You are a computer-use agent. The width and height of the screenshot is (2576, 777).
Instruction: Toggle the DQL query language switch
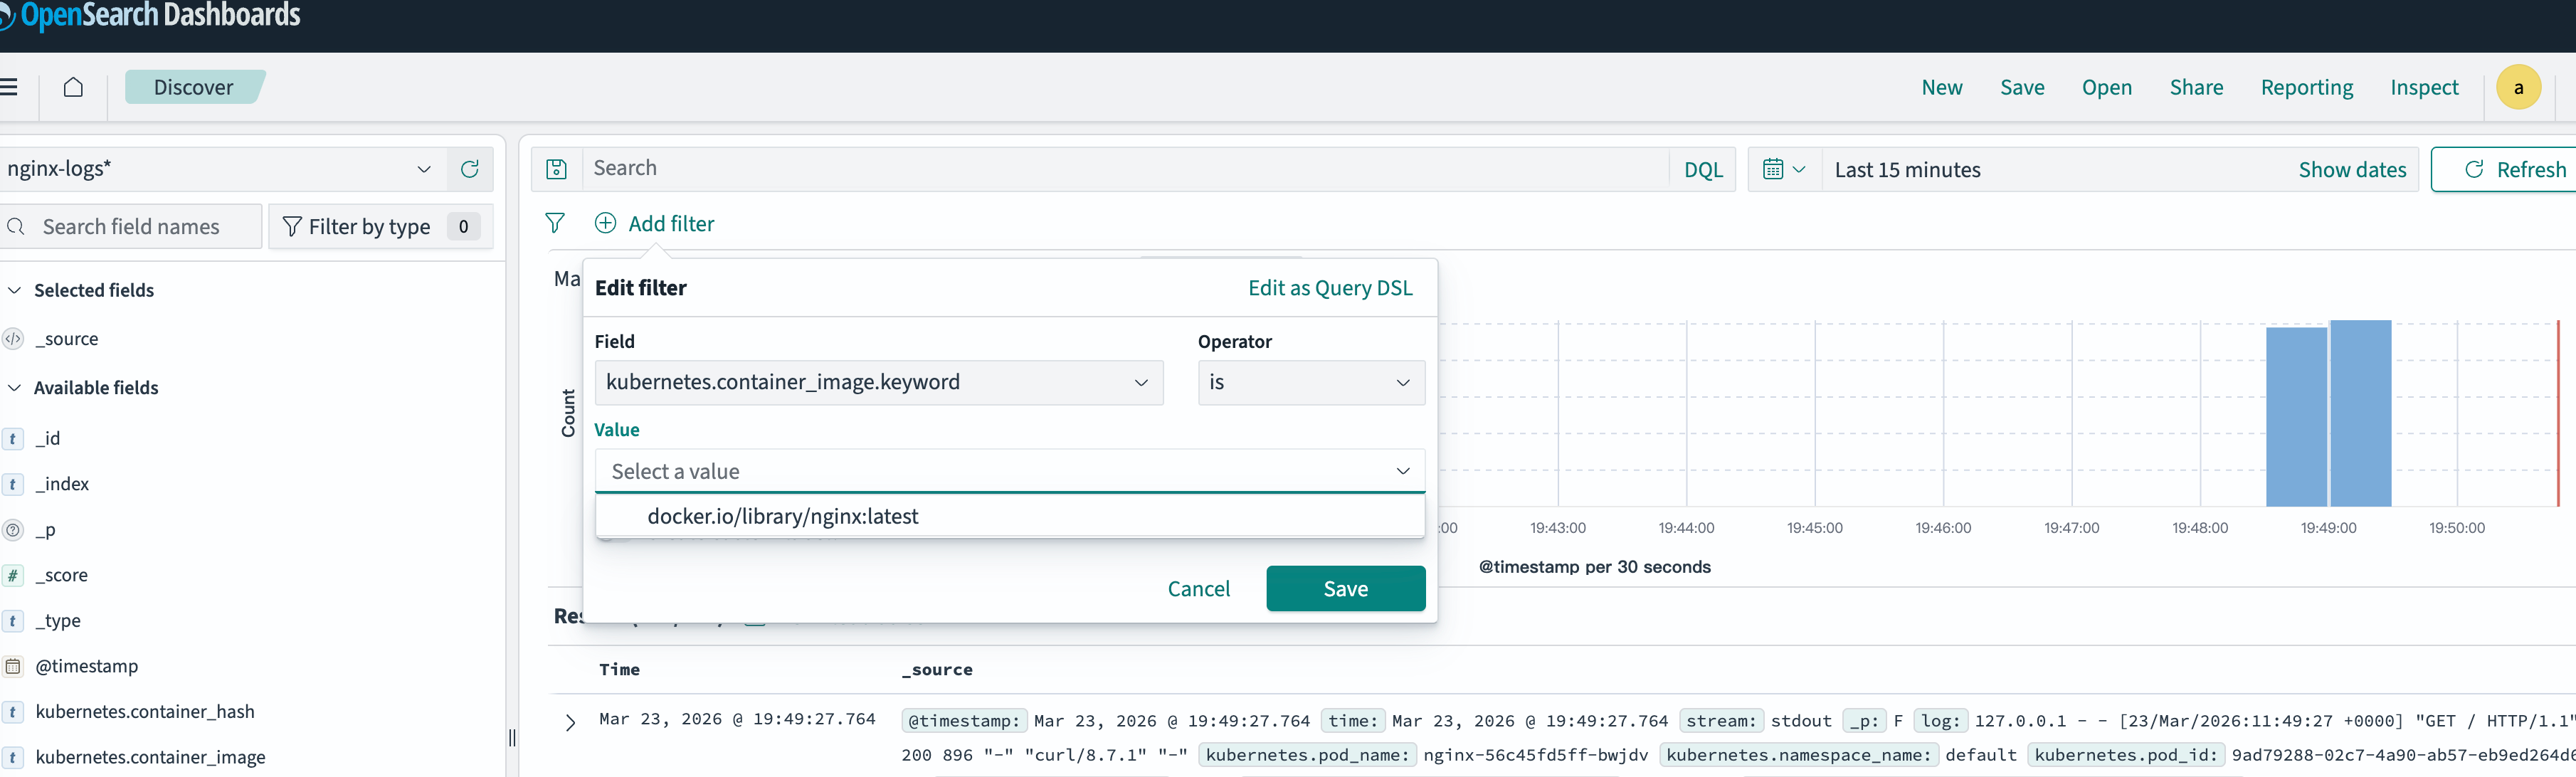[1702, 169]
